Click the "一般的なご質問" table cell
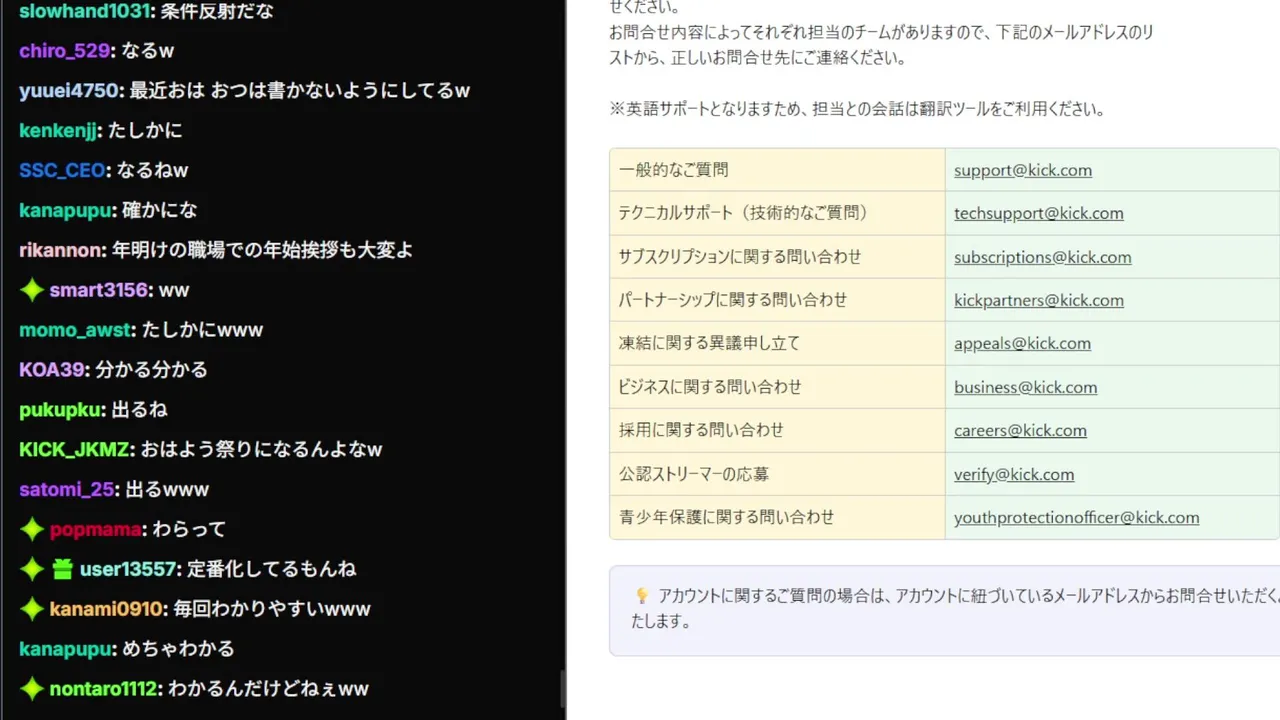The image size is (1280, 720). [777, 170]
